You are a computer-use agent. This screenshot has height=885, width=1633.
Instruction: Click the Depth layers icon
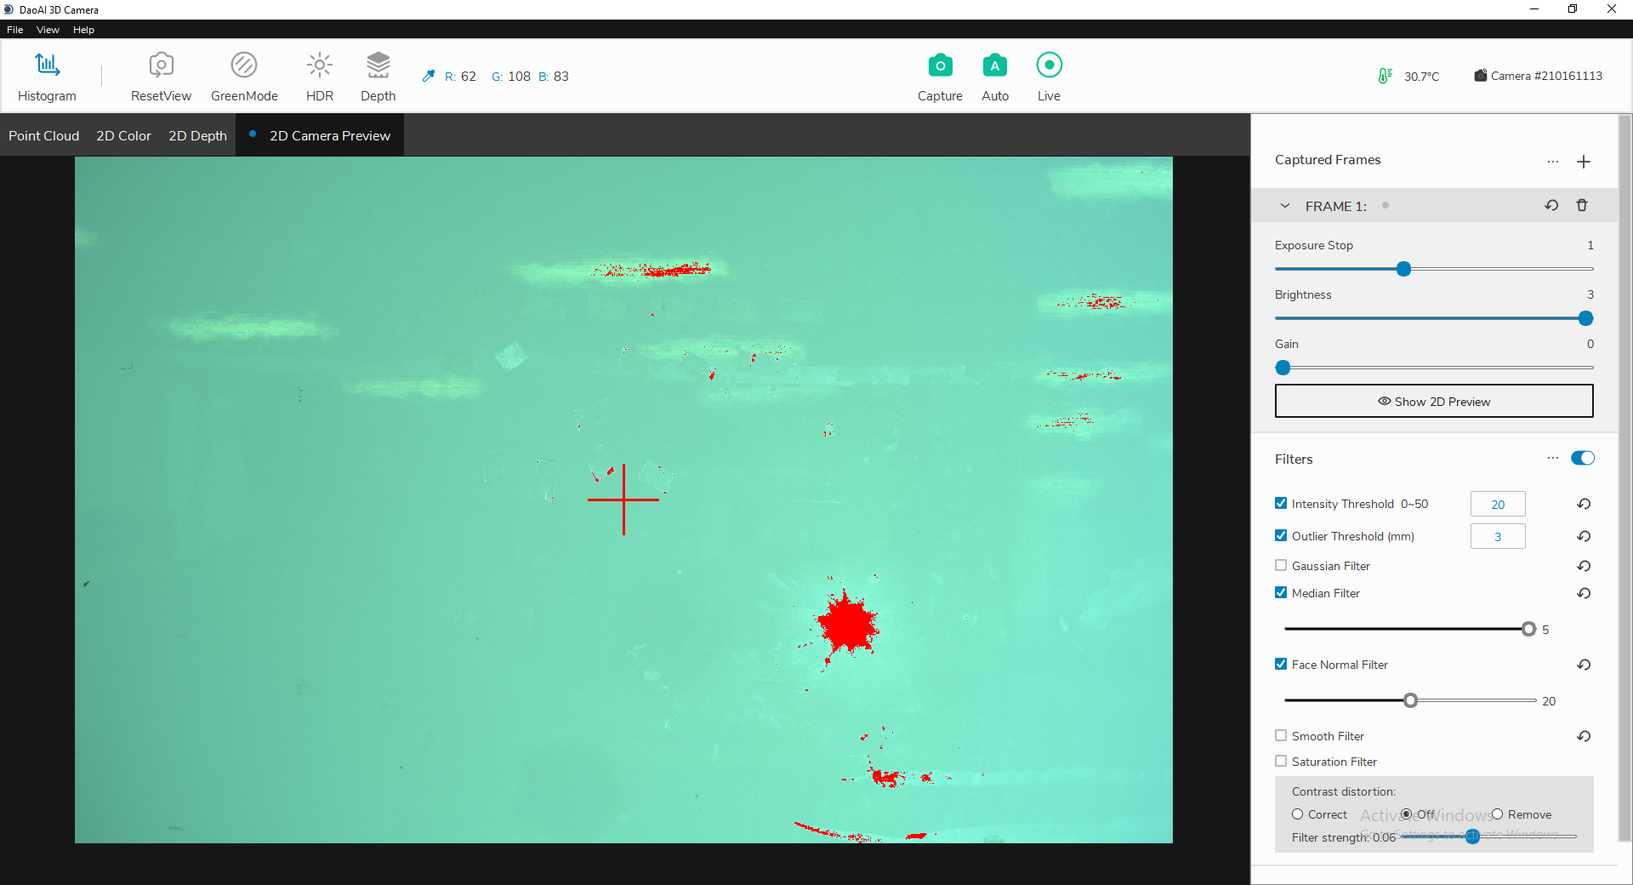tap(378, 77)
